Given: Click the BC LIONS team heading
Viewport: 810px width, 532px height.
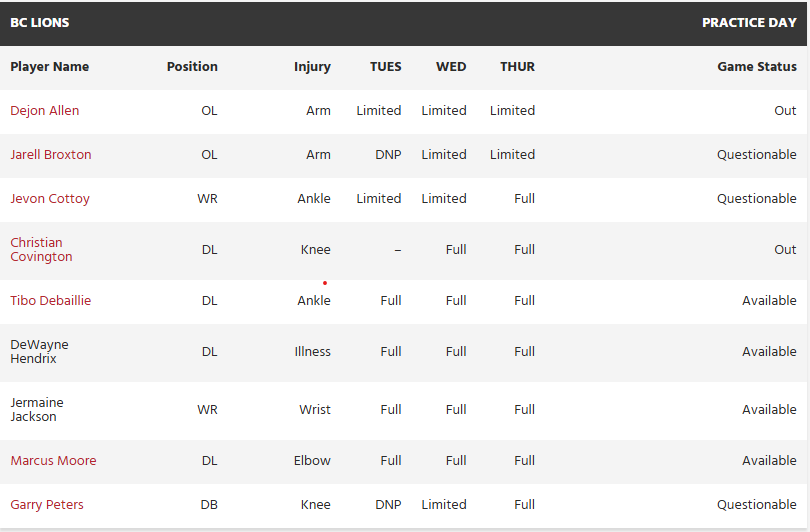Looking at the screenshot, I should pos(40,22).
